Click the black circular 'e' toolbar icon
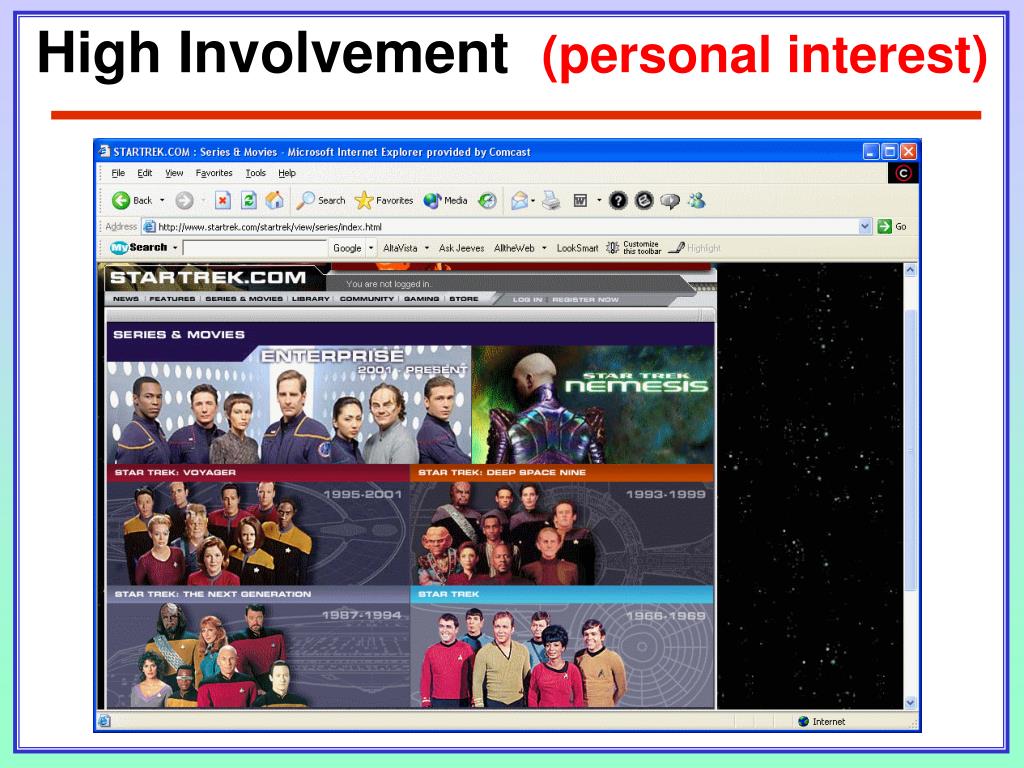This screenshot has width=1024, height=768. tap(644, 200)
